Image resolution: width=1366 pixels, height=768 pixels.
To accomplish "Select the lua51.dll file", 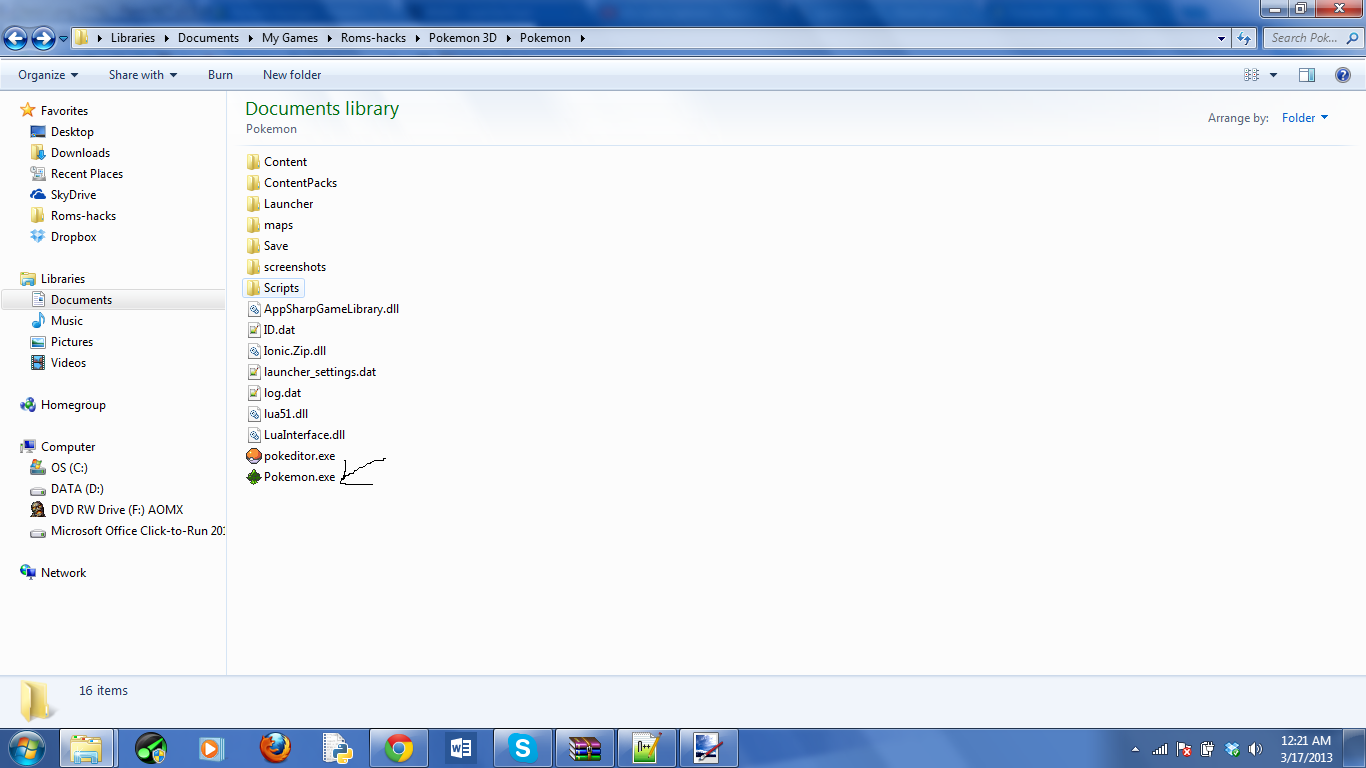I will click(x=278, y=414).
